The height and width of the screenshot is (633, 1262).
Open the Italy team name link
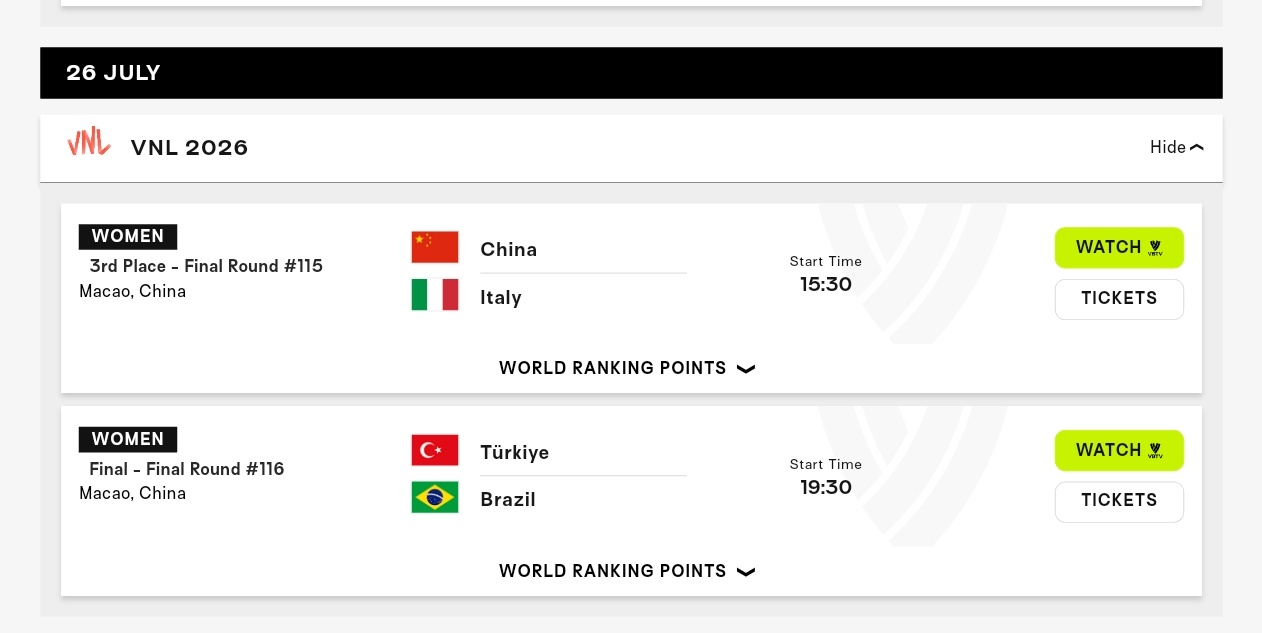click(x=501, y=297)
